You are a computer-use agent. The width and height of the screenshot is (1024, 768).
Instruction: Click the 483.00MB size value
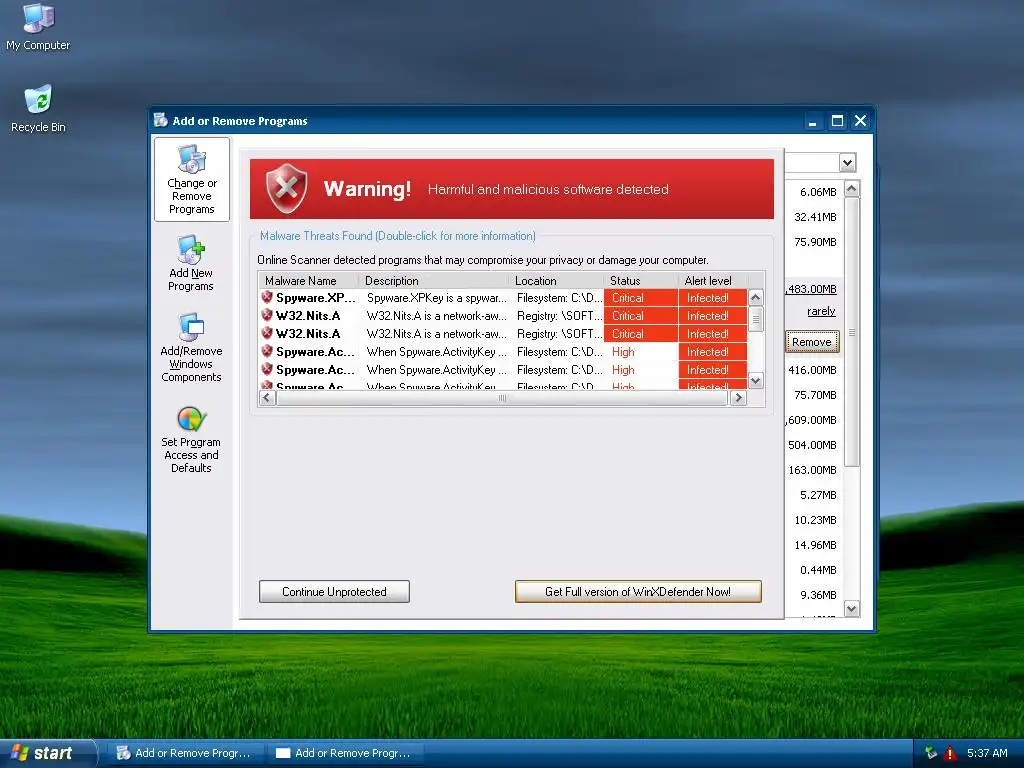tap(811, 289)
